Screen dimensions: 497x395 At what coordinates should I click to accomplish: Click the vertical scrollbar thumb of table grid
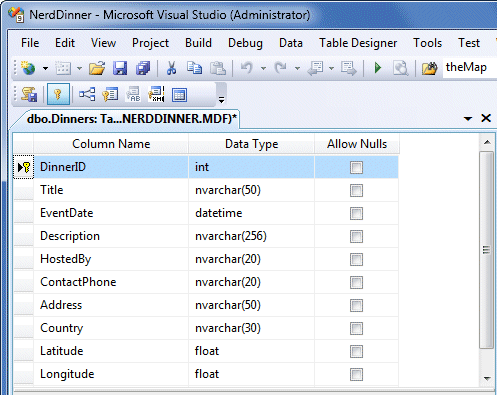[x=487, y=250]
